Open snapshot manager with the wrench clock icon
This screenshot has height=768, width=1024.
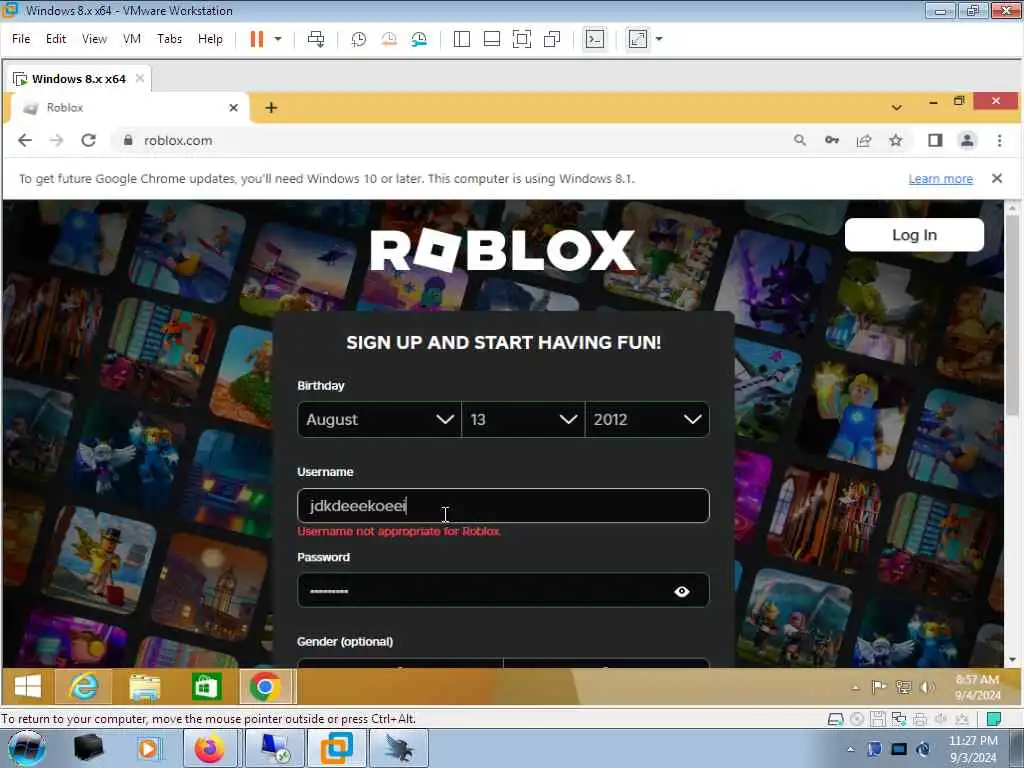pos(419,39)
